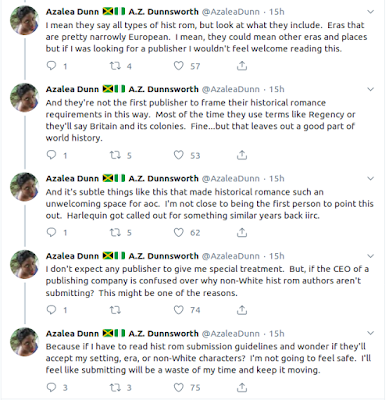View avatar of the first tweet
The width and height of the screenshot is (389, 400).
pos(25,20)
